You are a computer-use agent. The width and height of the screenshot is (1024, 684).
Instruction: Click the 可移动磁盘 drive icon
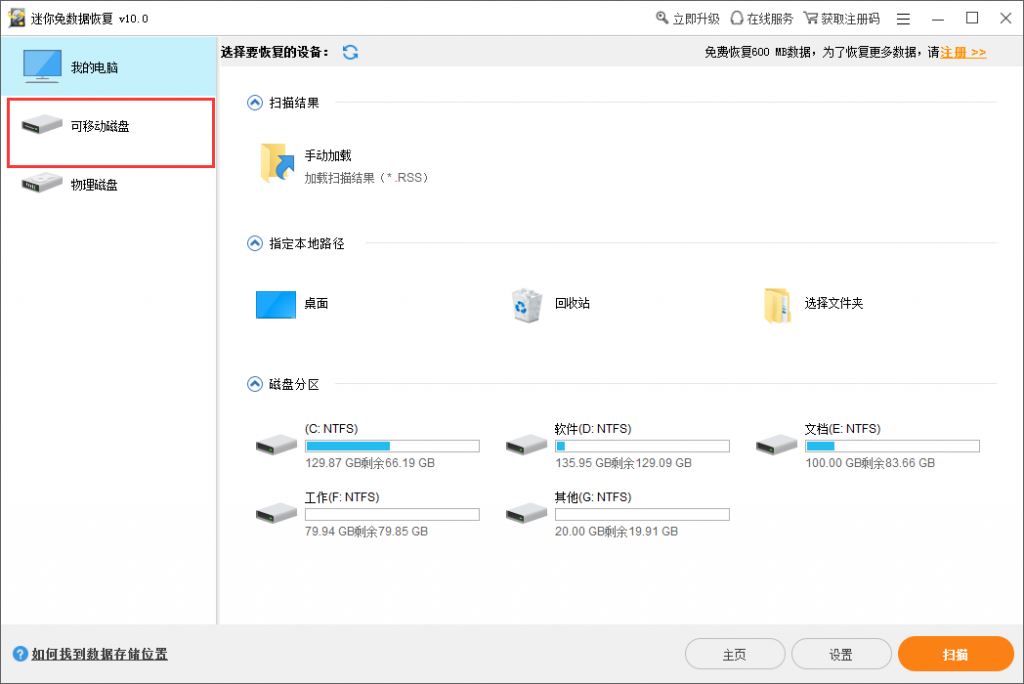41,124
